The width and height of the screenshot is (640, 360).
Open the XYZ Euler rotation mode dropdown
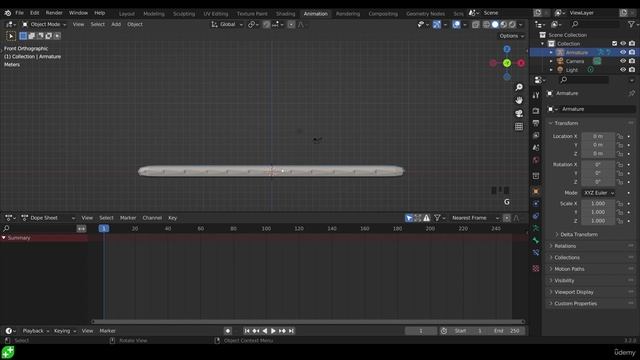[598, 193]
